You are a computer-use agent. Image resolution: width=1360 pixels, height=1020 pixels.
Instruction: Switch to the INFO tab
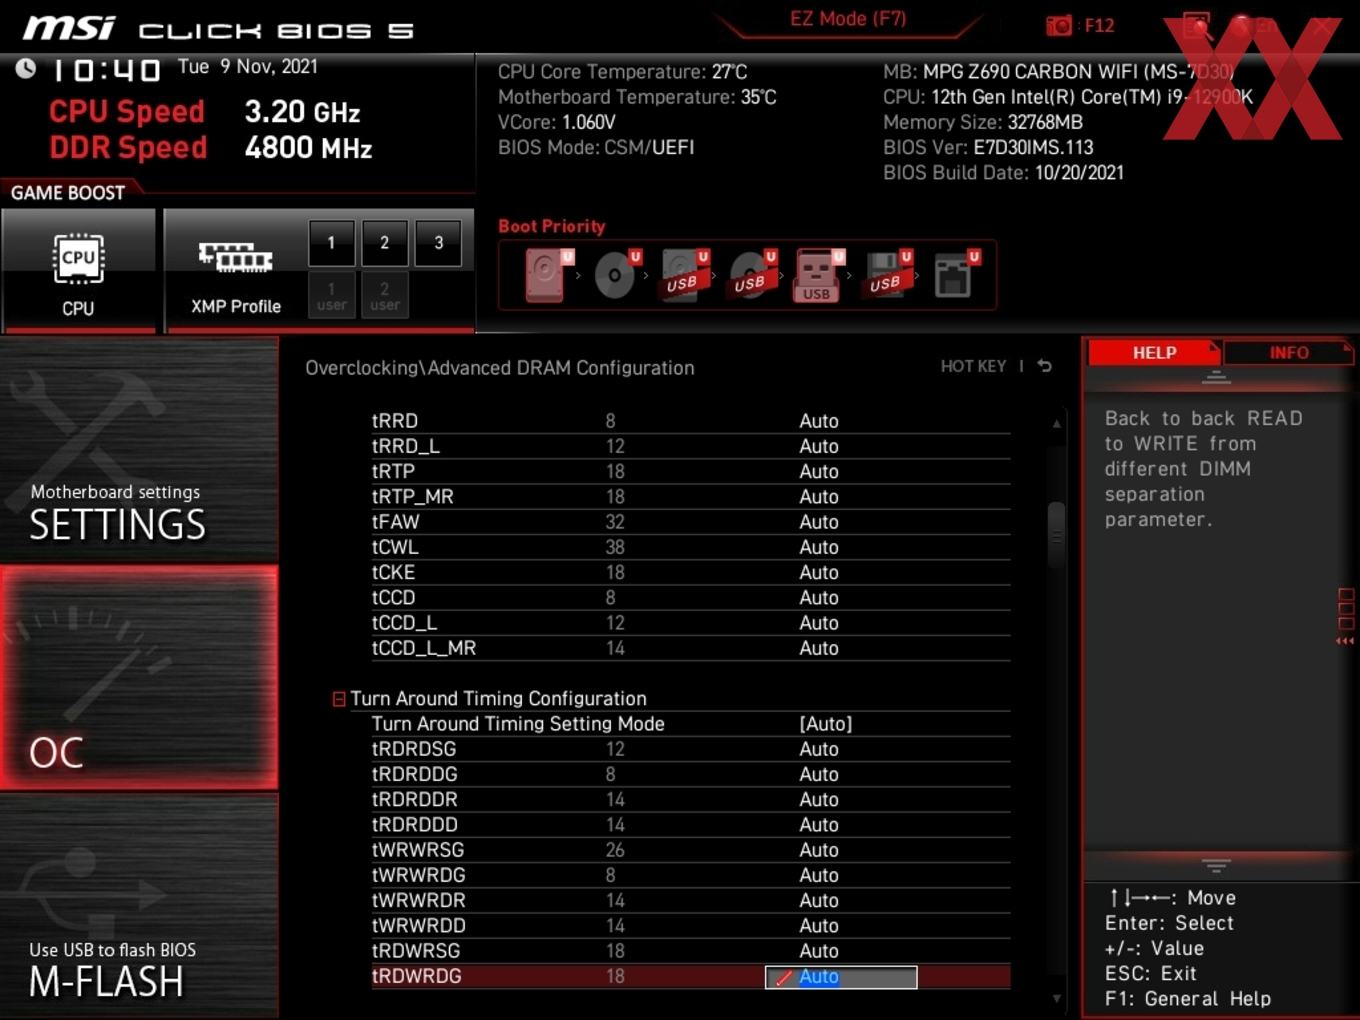tap(1289, 353)
